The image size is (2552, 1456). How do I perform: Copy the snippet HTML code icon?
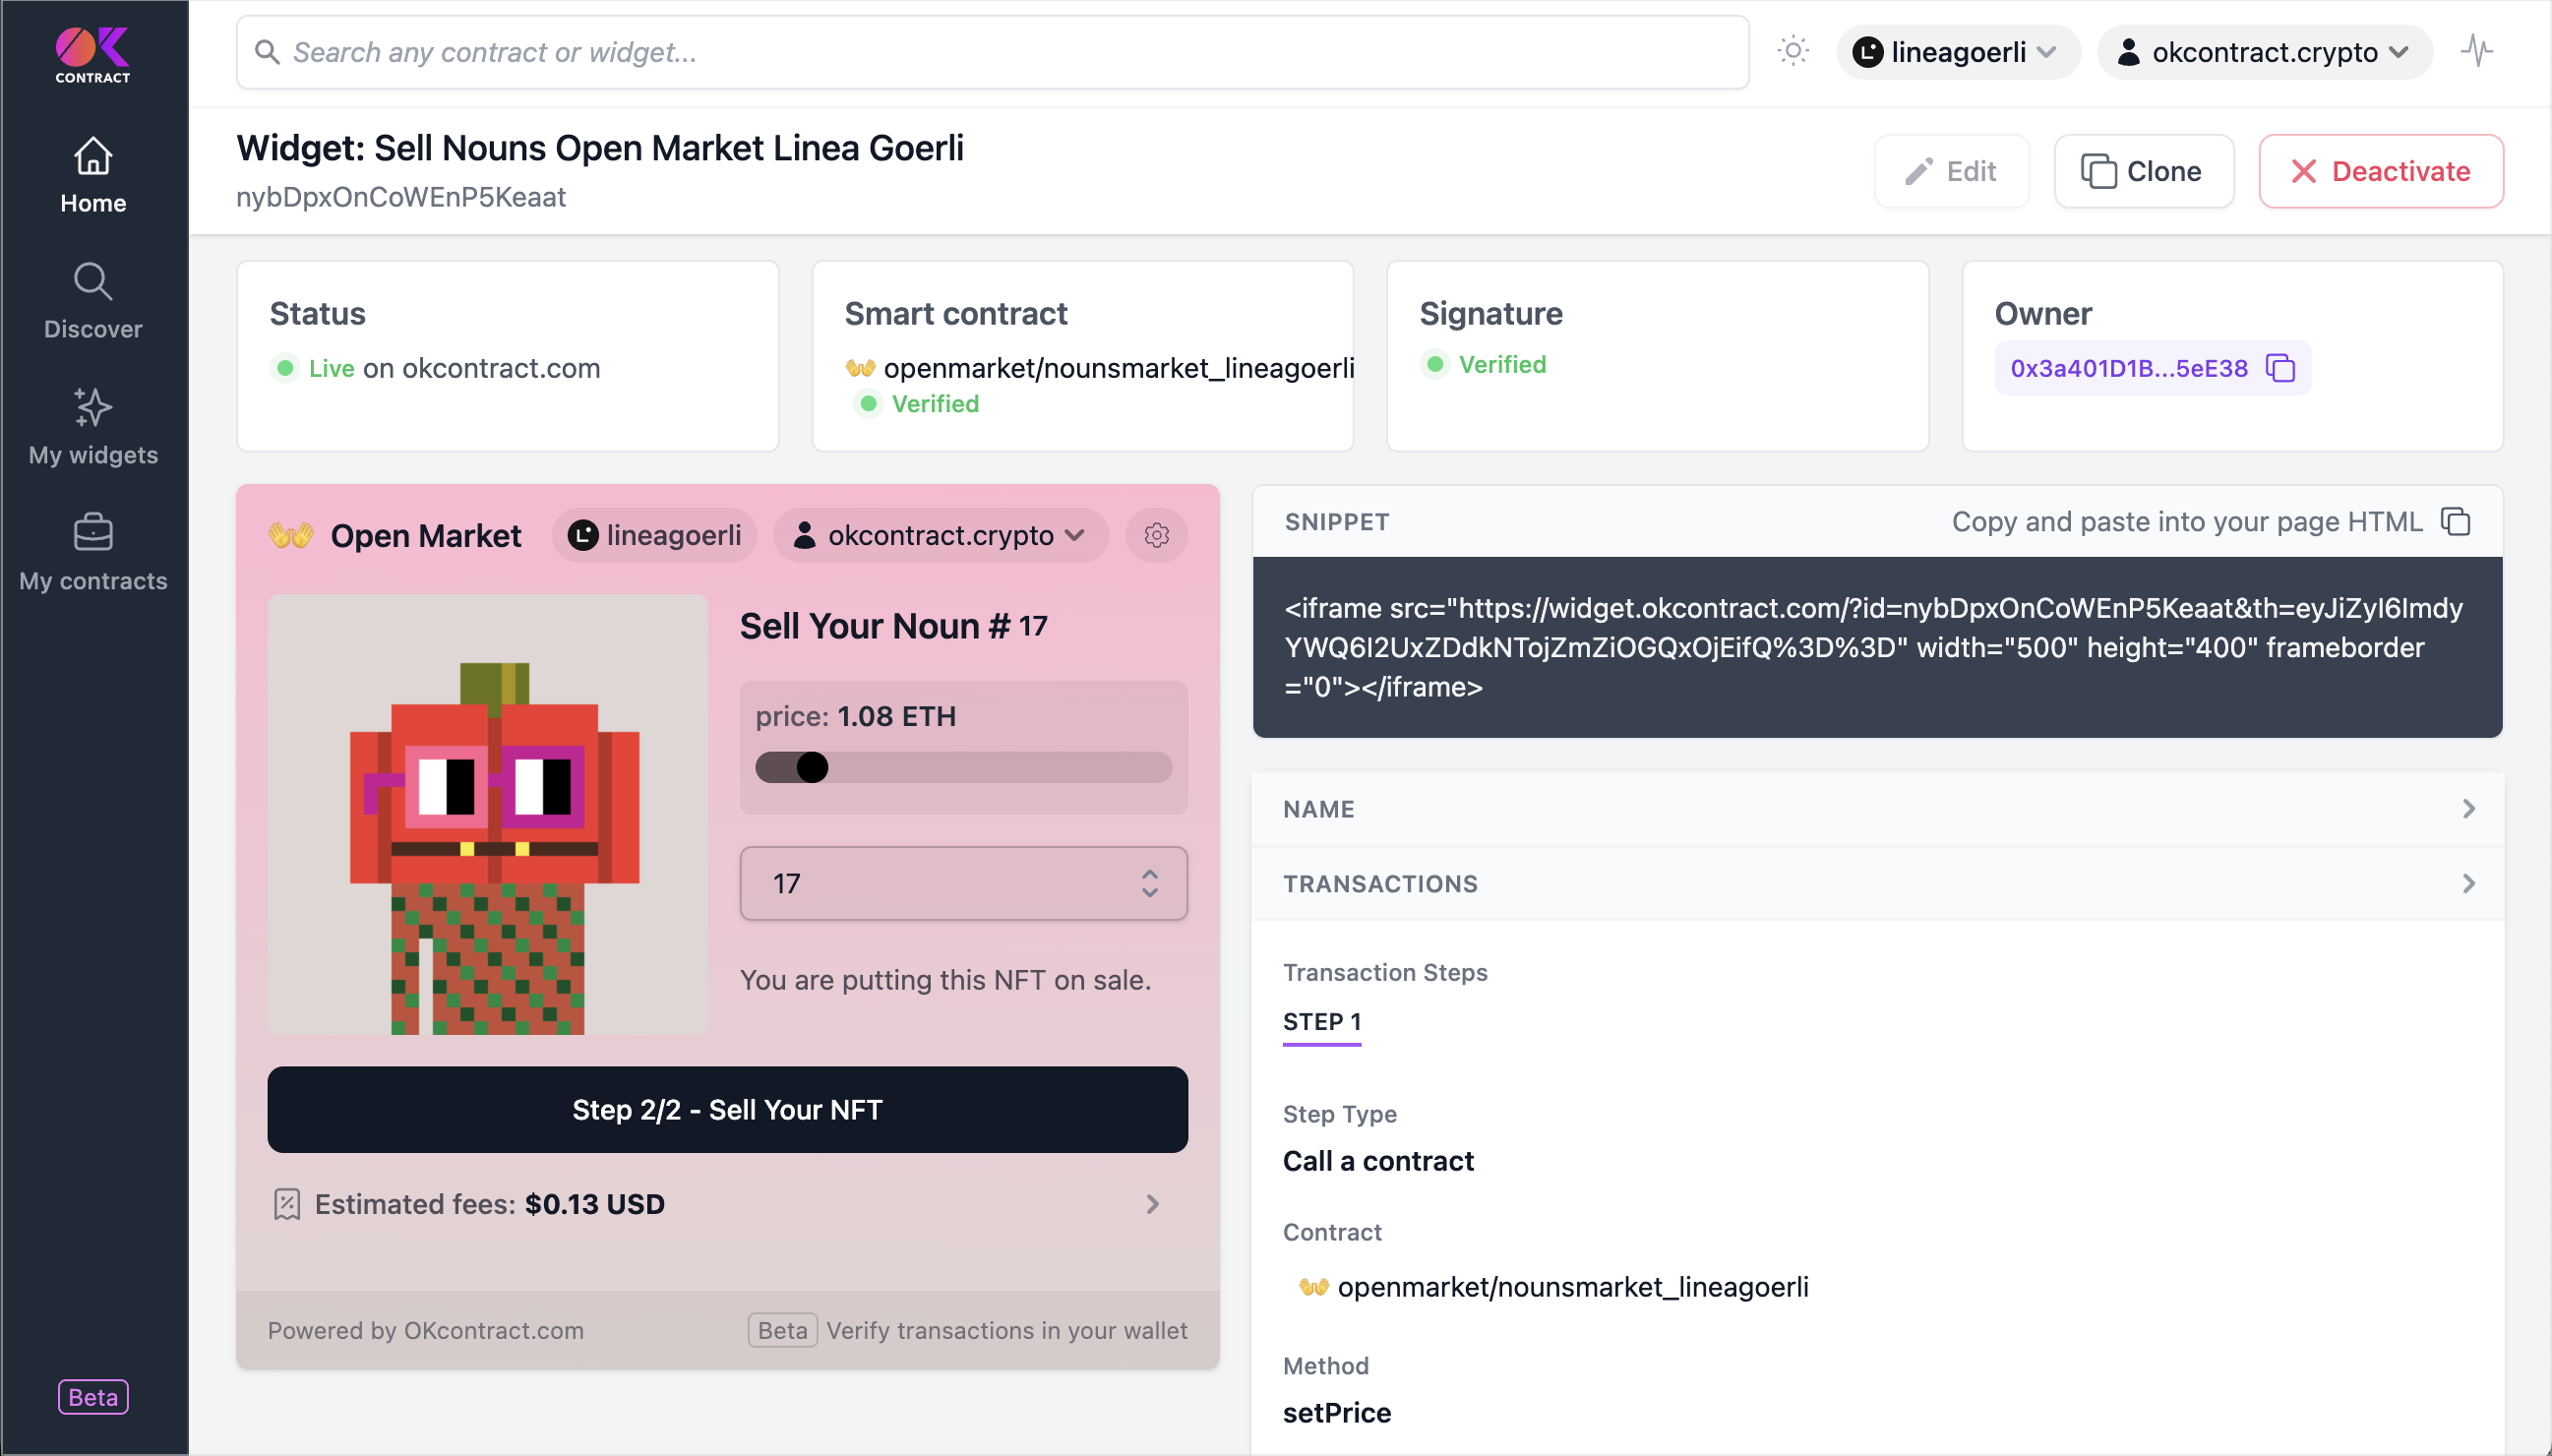[x=2455, y=521]
